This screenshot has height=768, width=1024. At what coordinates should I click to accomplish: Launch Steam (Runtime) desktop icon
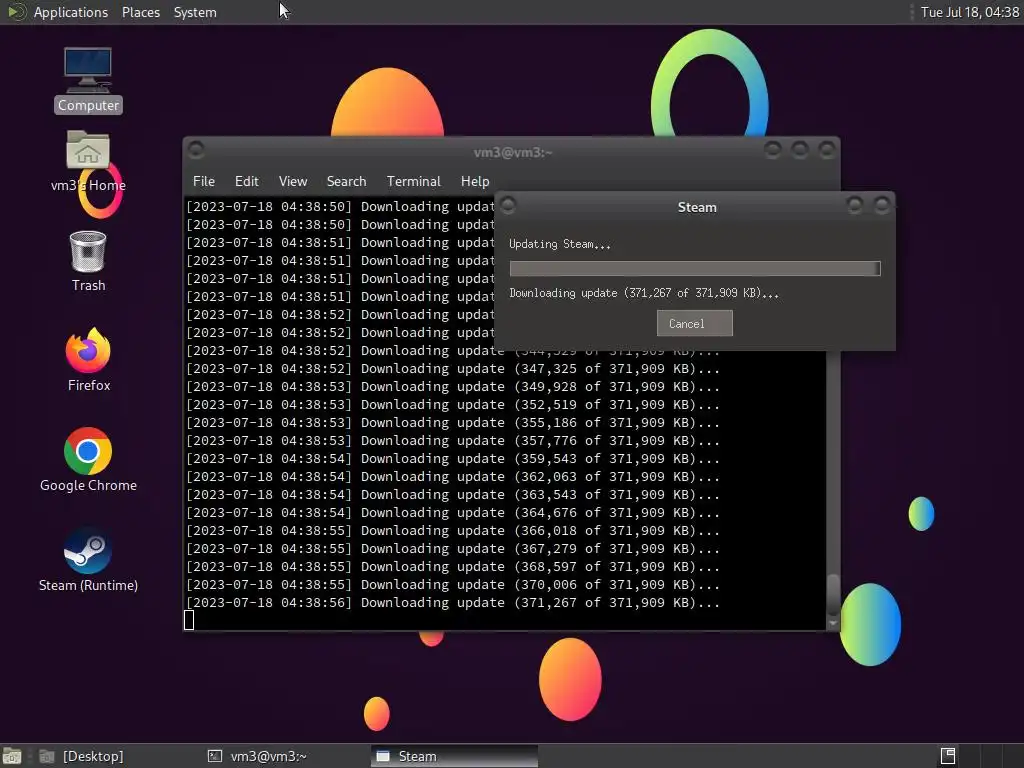[x=88, y=560]
